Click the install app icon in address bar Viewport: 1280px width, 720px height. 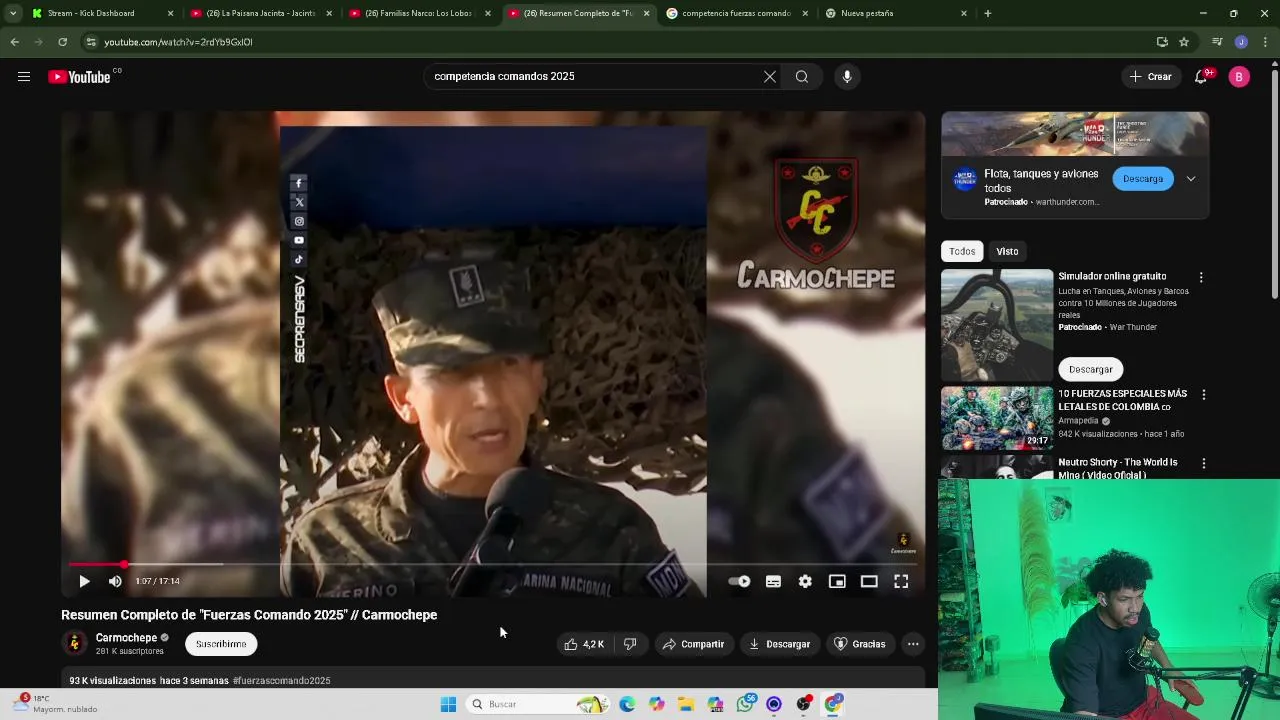click(1162, 42)
